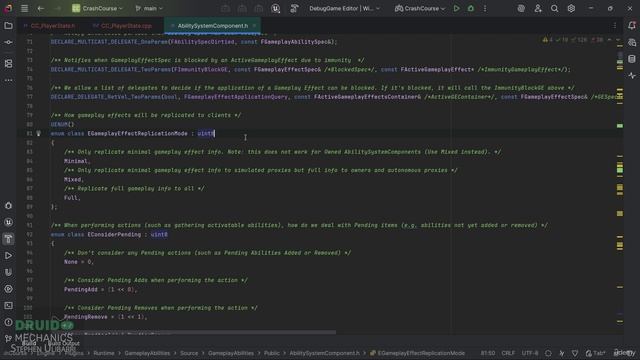Start debugging with the green bug icon

coord(471,8)
